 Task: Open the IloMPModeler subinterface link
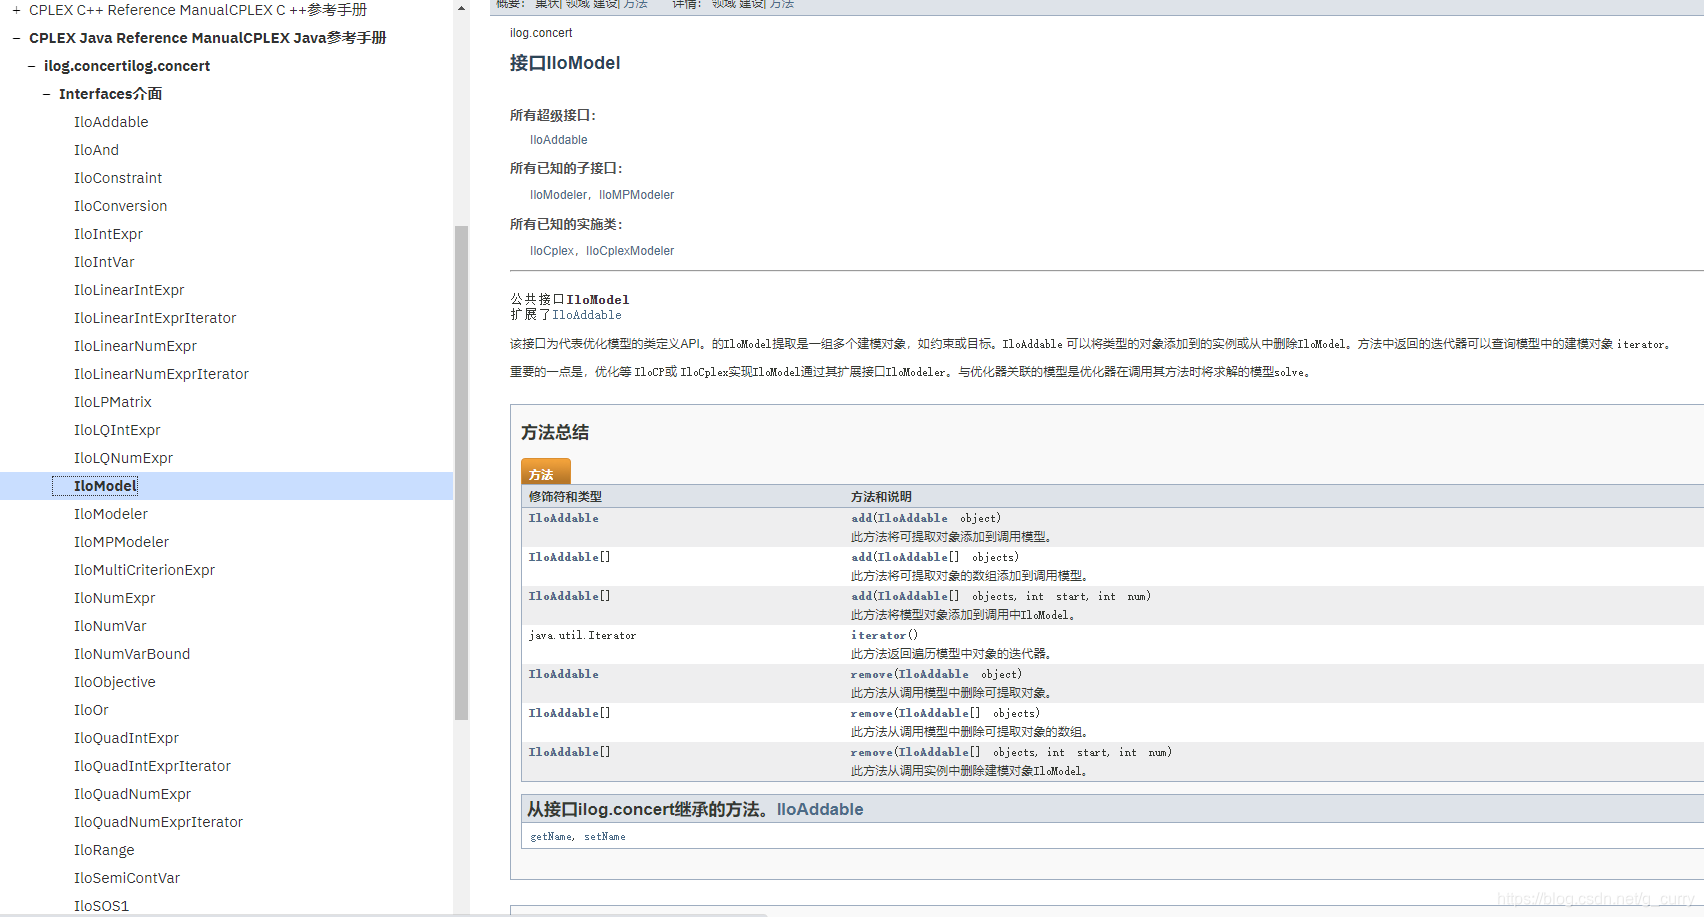[x=637, y=194]
